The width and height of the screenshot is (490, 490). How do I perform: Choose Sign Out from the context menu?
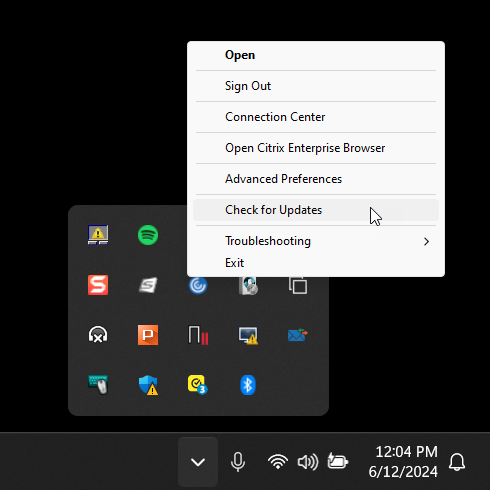click(x=316, y=86)
